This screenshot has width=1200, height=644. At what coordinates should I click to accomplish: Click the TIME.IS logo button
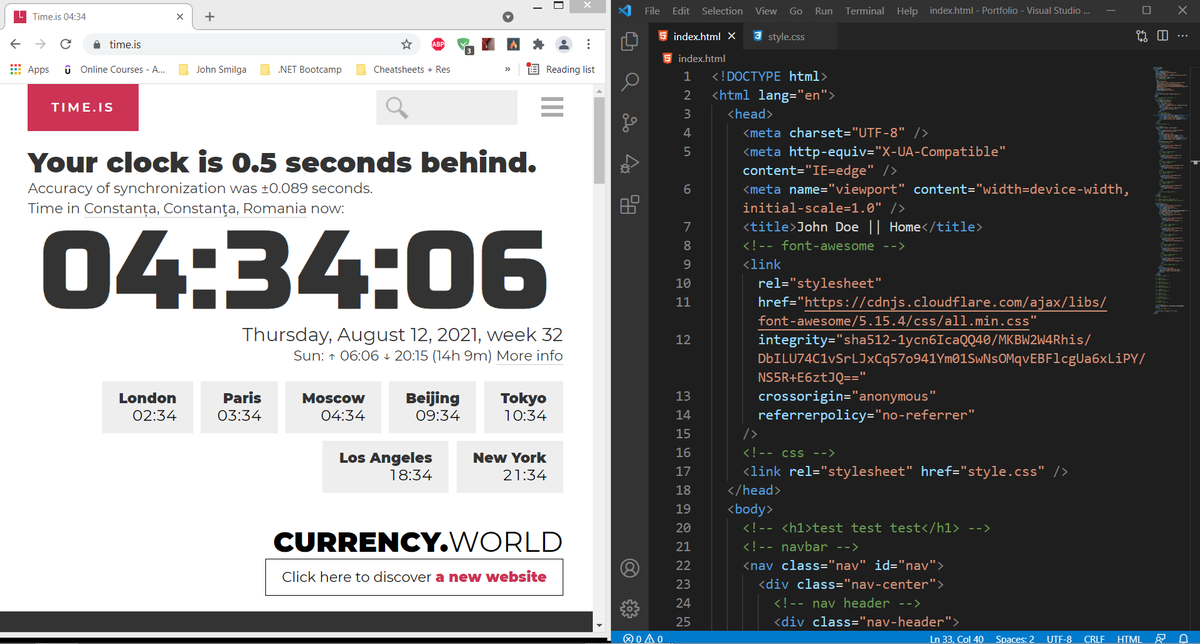(x=83, y=108)
